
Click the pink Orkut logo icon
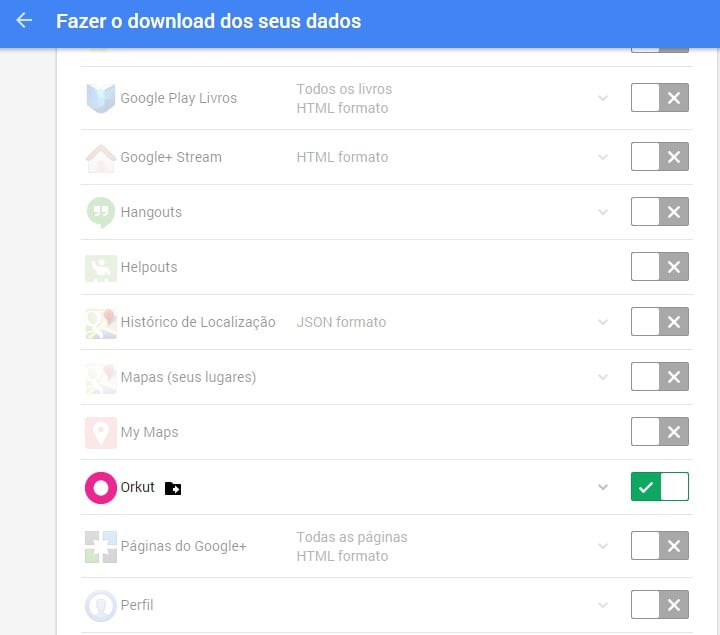(x=101, y=488)
